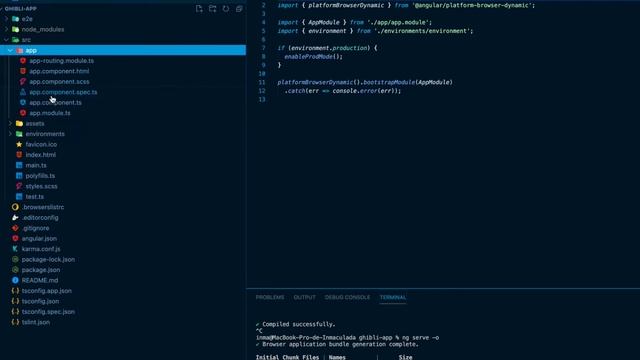
Task: Select the TERMINAL panel tab
Action: (393, 297)
